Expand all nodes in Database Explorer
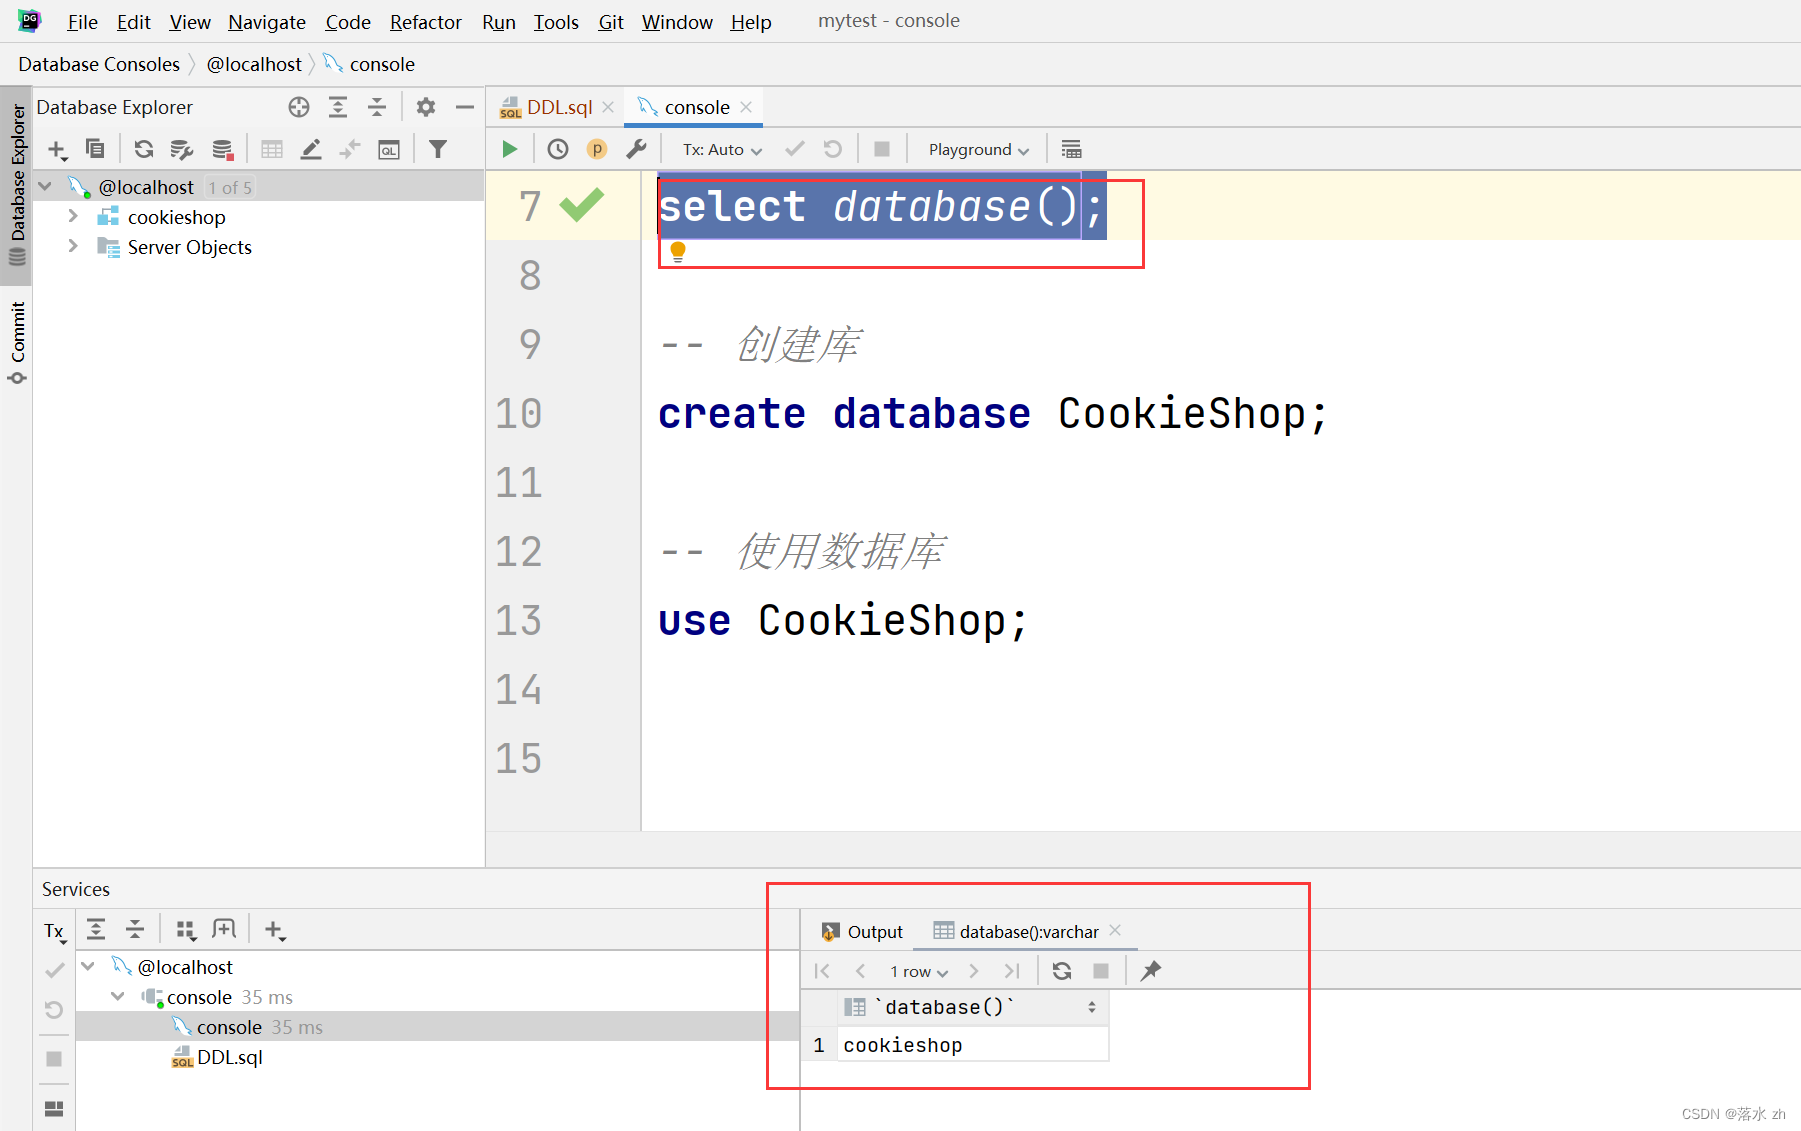This screenshot has height=1131, width=1801. (x=338, y=107)
